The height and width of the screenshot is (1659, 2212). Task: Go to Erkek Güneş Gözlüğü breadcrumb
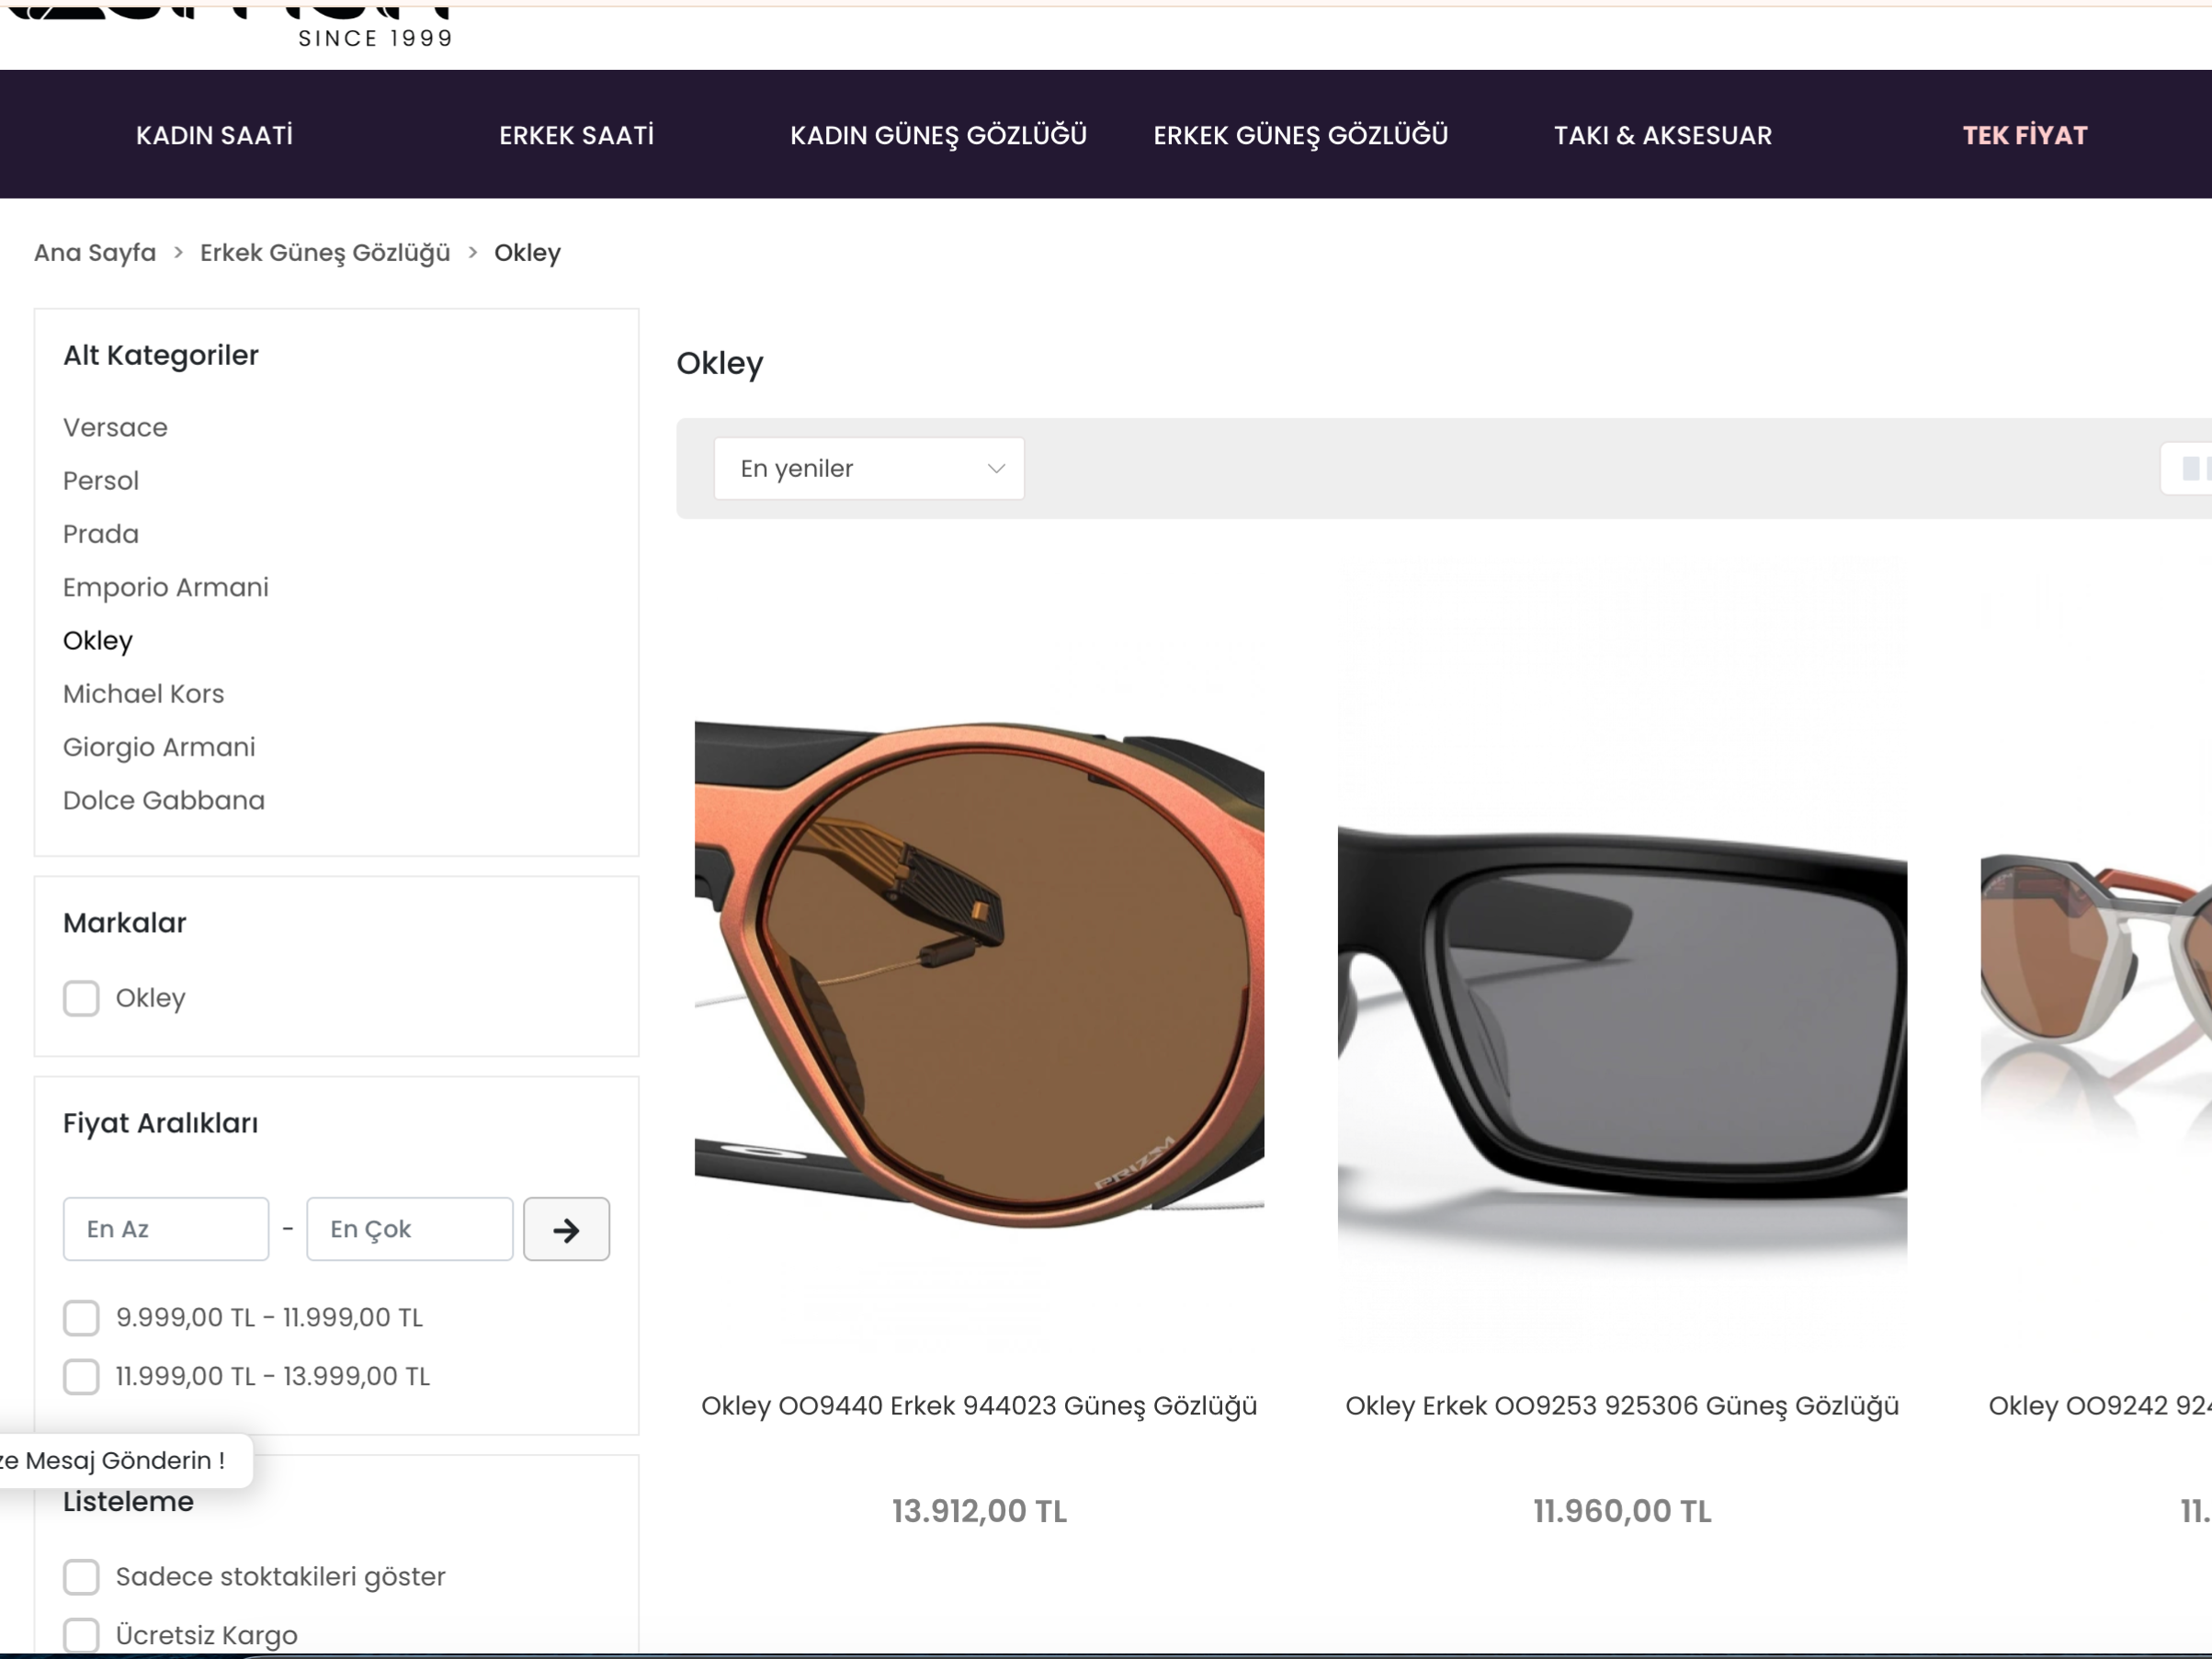coord(325,253)
